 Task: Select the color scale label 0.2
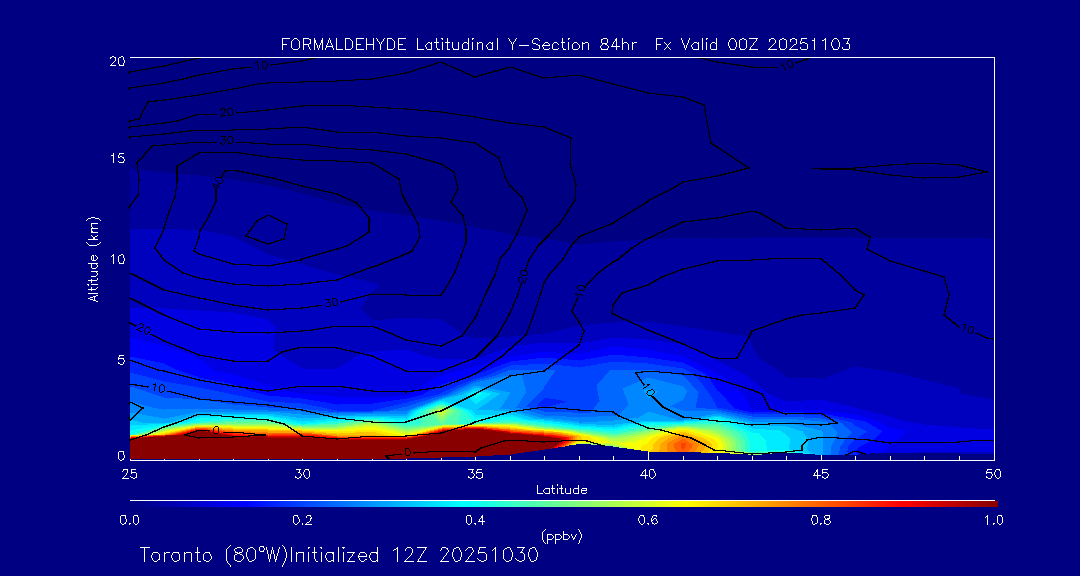click(x=303, y=521)
